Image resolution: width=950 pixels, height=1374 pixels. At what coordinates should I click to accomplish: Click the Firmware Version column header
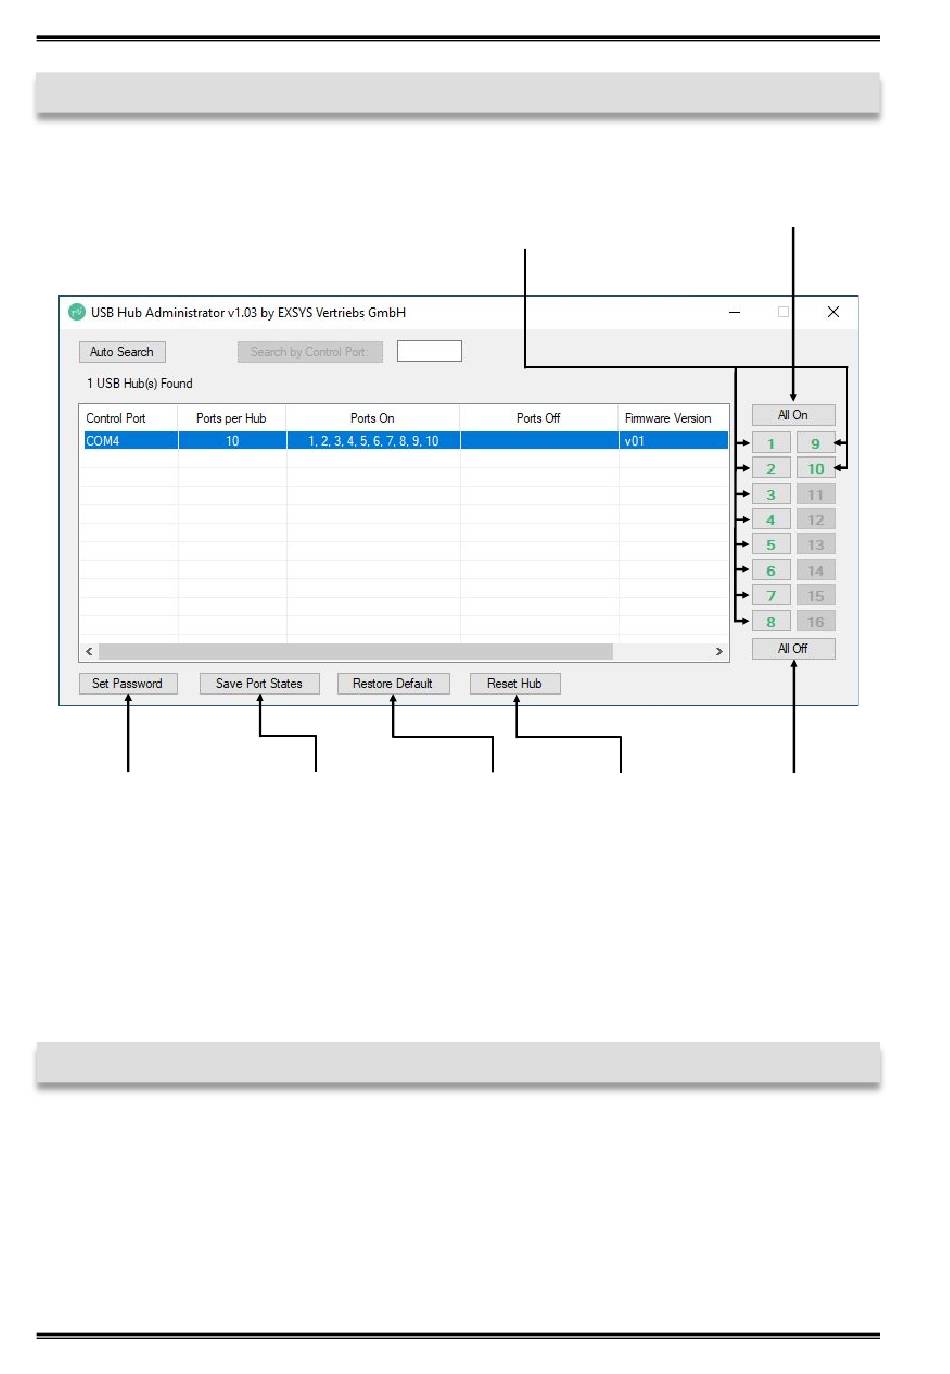click(668, 418)
